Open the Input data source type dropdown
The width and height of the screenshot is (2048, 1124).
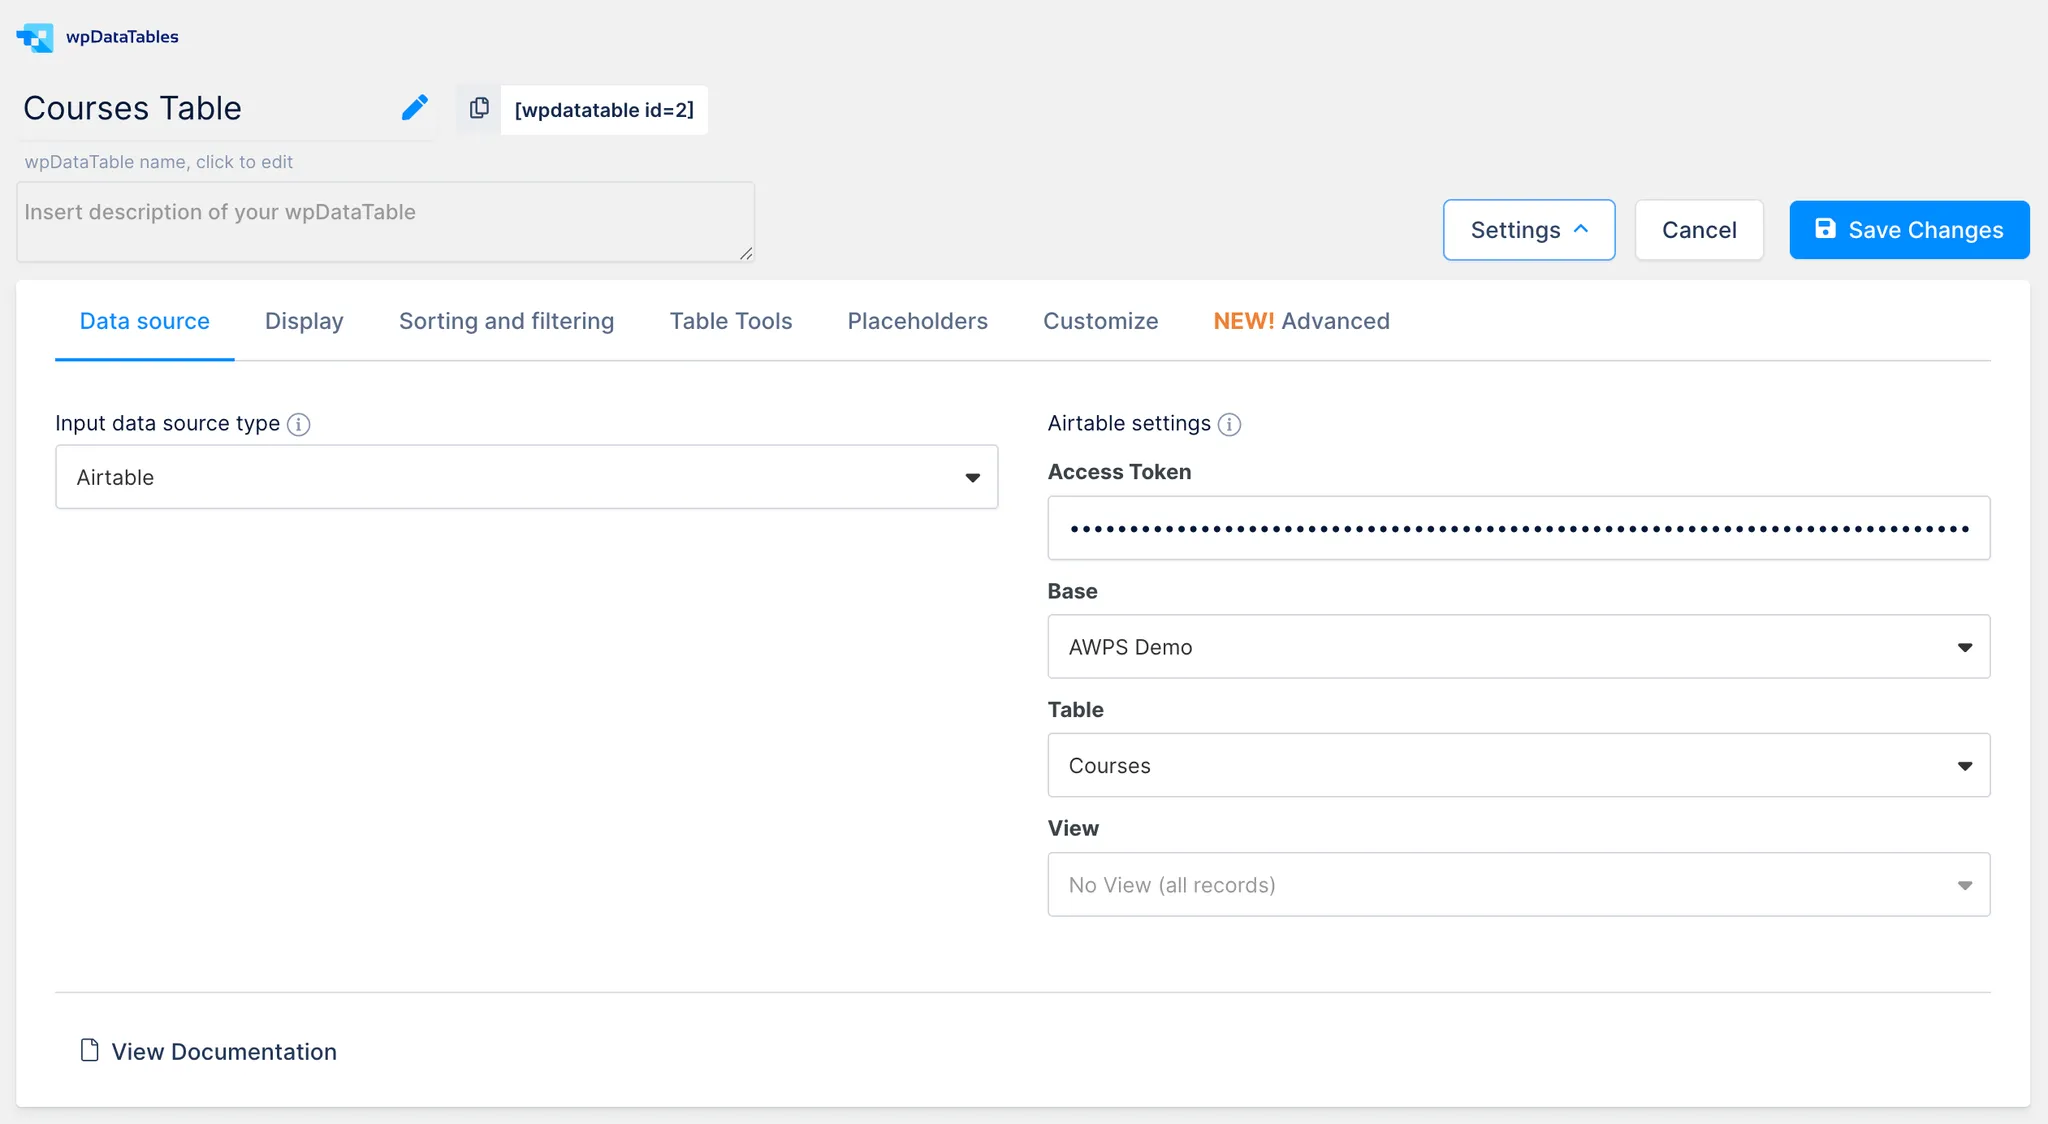click(x=526, y=477)
